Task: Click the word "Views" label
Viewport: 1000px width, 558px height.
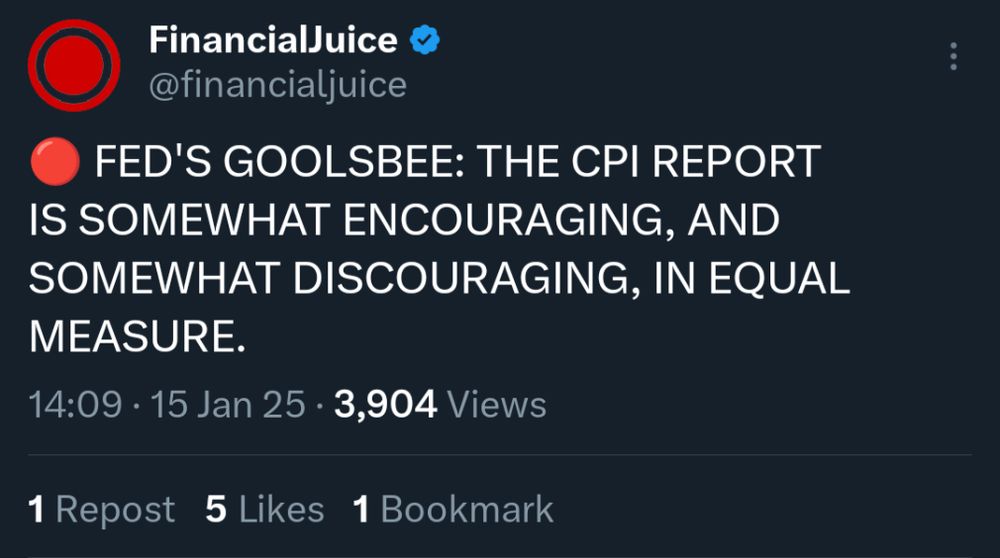Action: (497, 405)
